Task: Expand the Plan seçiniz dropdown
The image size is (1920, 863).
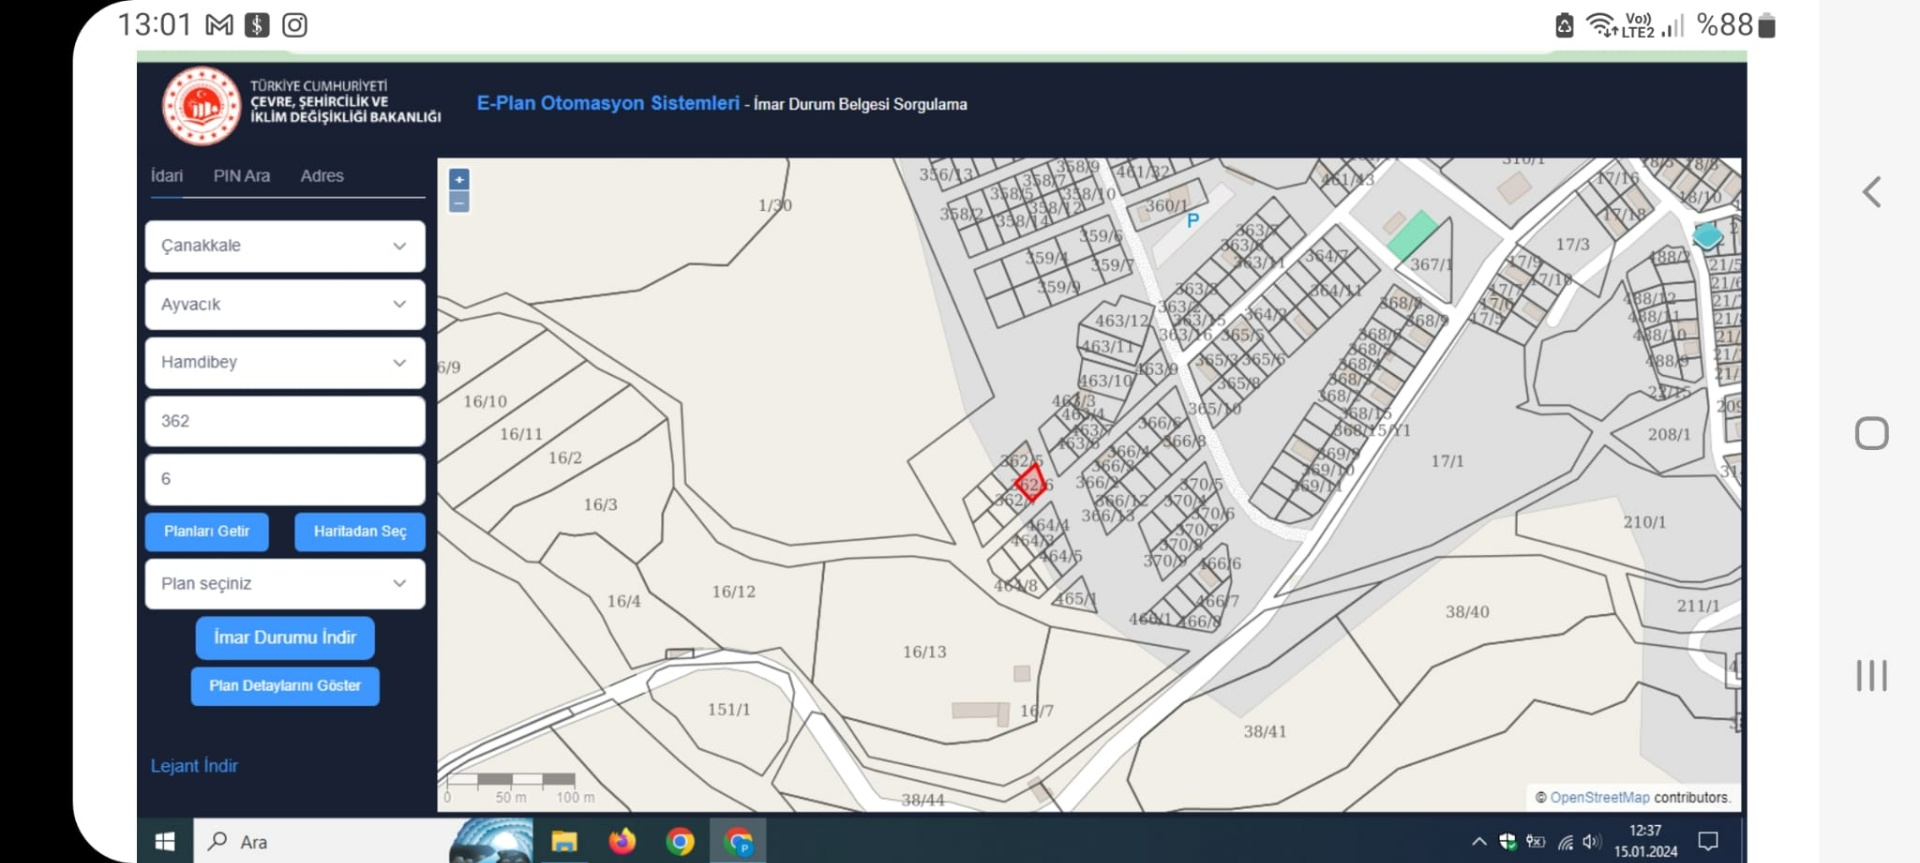Action: 285,584
